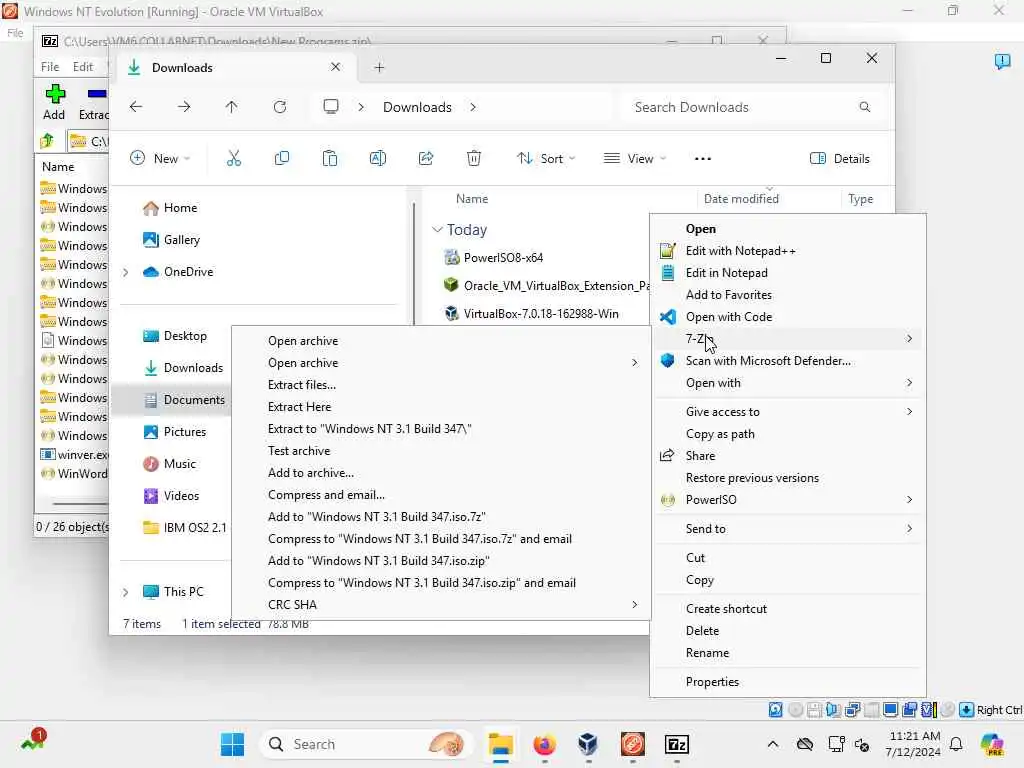The width and height of the screenshot is (1024, 768).
Task: Select Rename in context menu
Action: point(707,653)
